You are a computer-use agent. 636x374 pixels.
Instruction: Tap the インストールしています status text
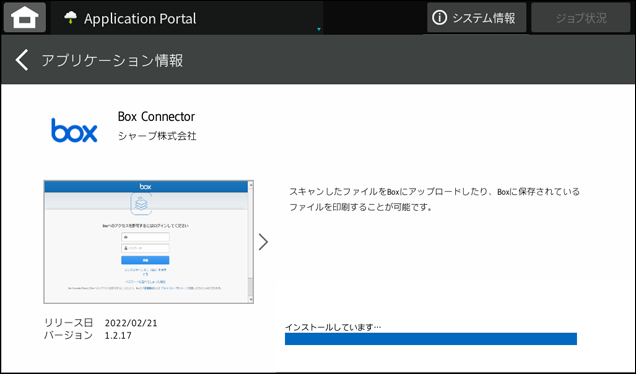point(333,327)
